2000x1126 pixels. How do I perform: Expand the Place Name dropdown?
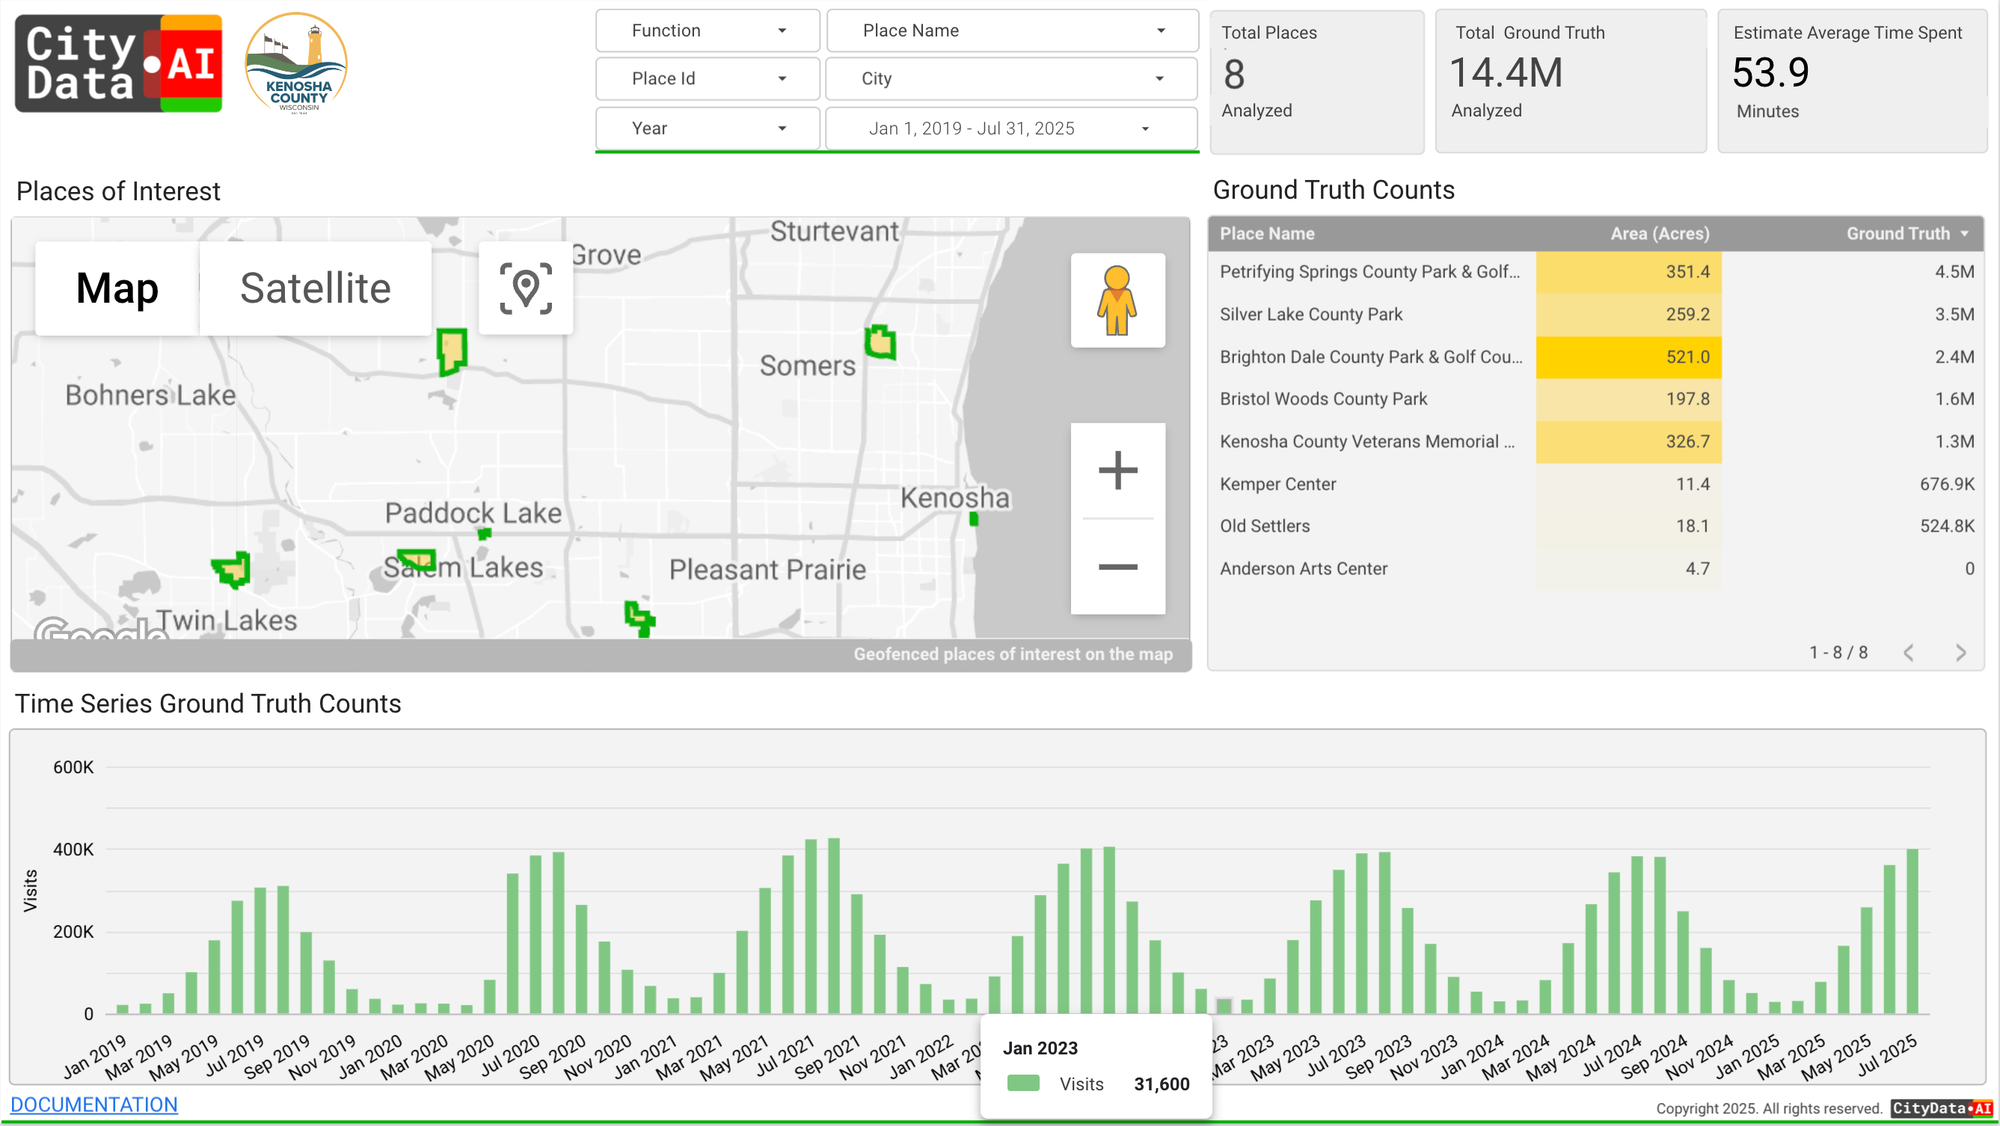point(1012,31)
